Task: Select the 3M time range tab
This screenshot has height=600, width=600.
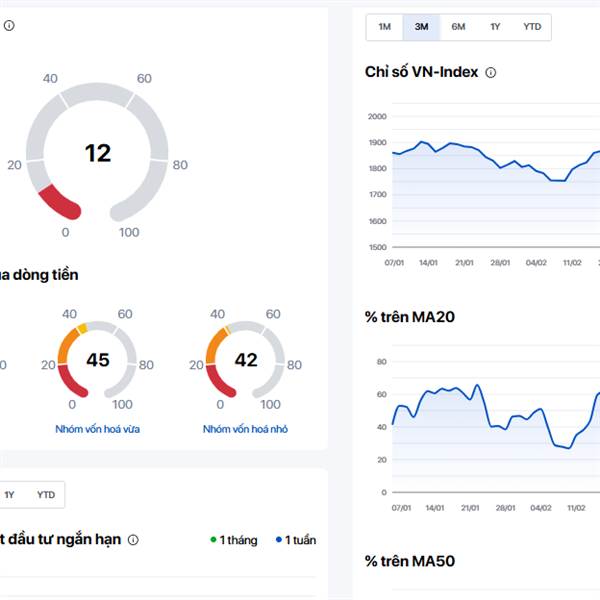Action: click(x=421, y=27)
